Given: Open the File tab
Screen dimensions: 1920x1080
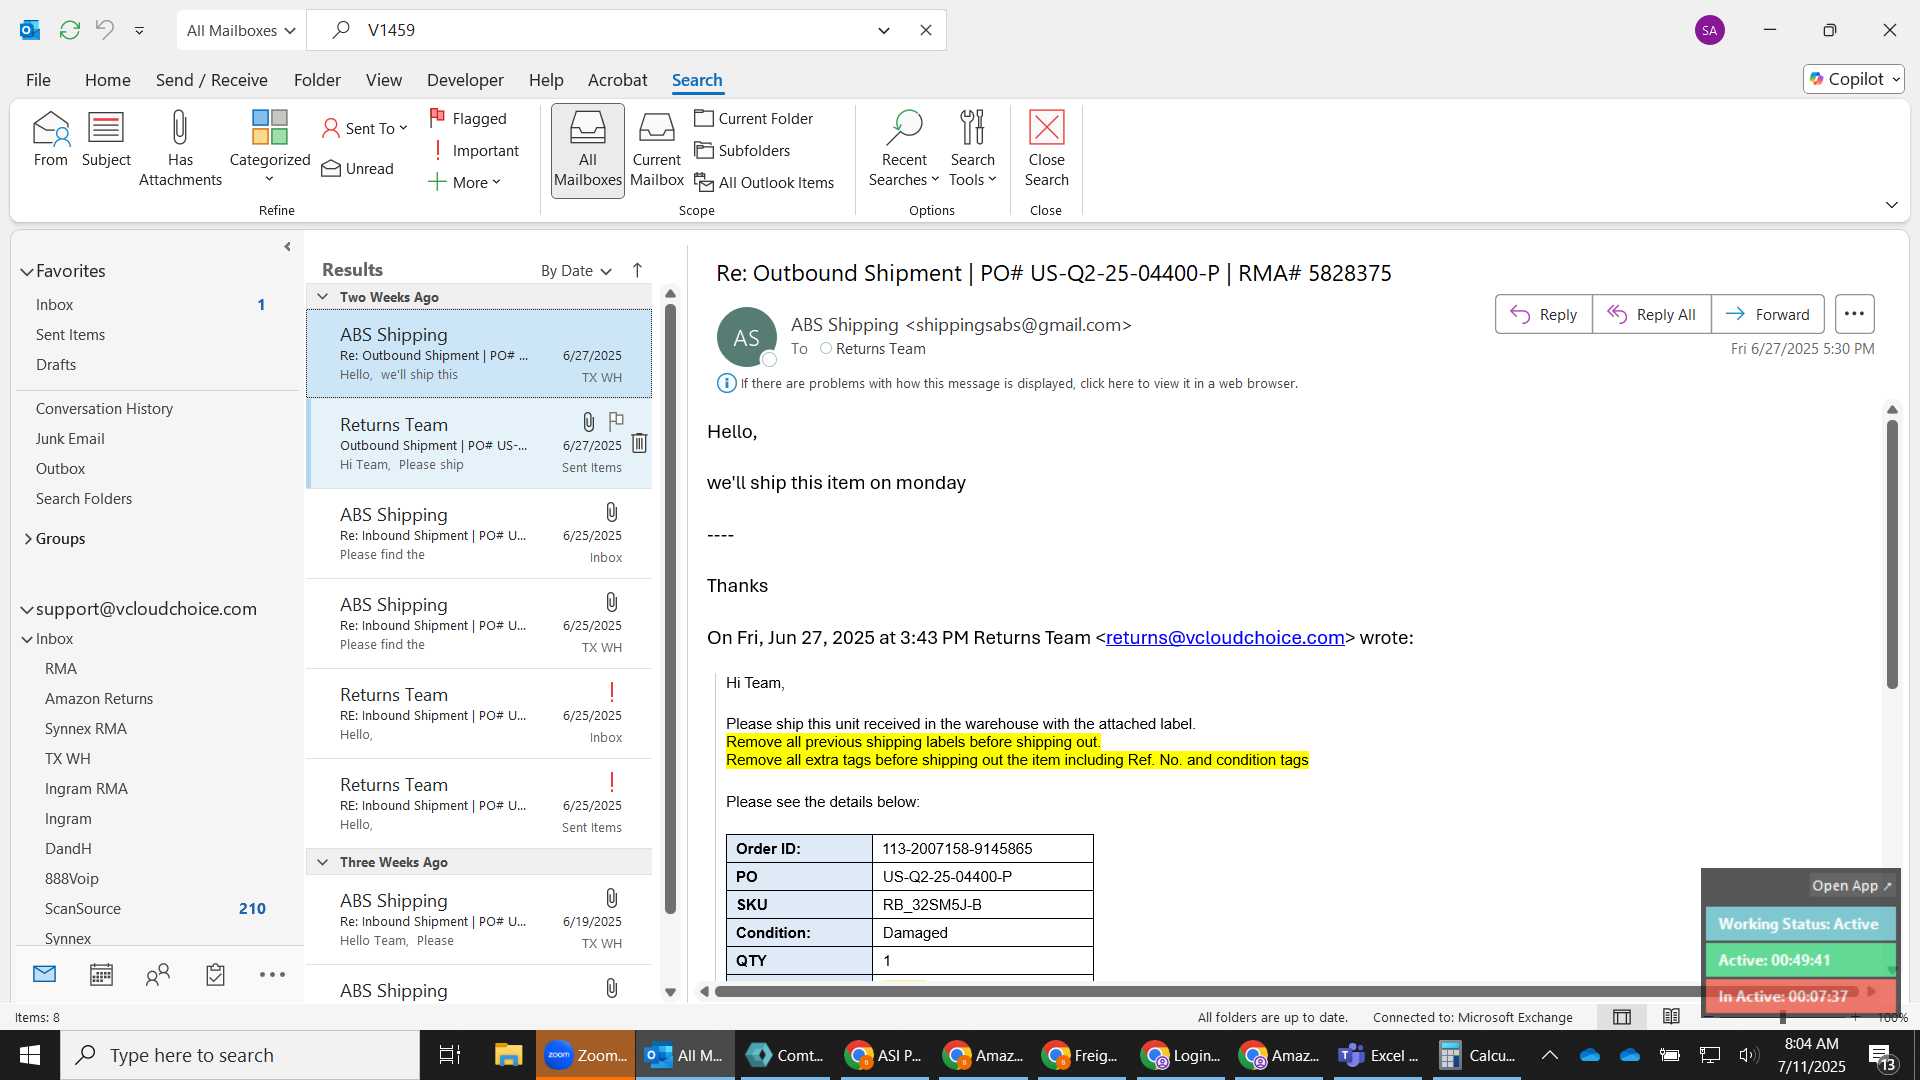Looking at the screenshot, I should [38, 79].
